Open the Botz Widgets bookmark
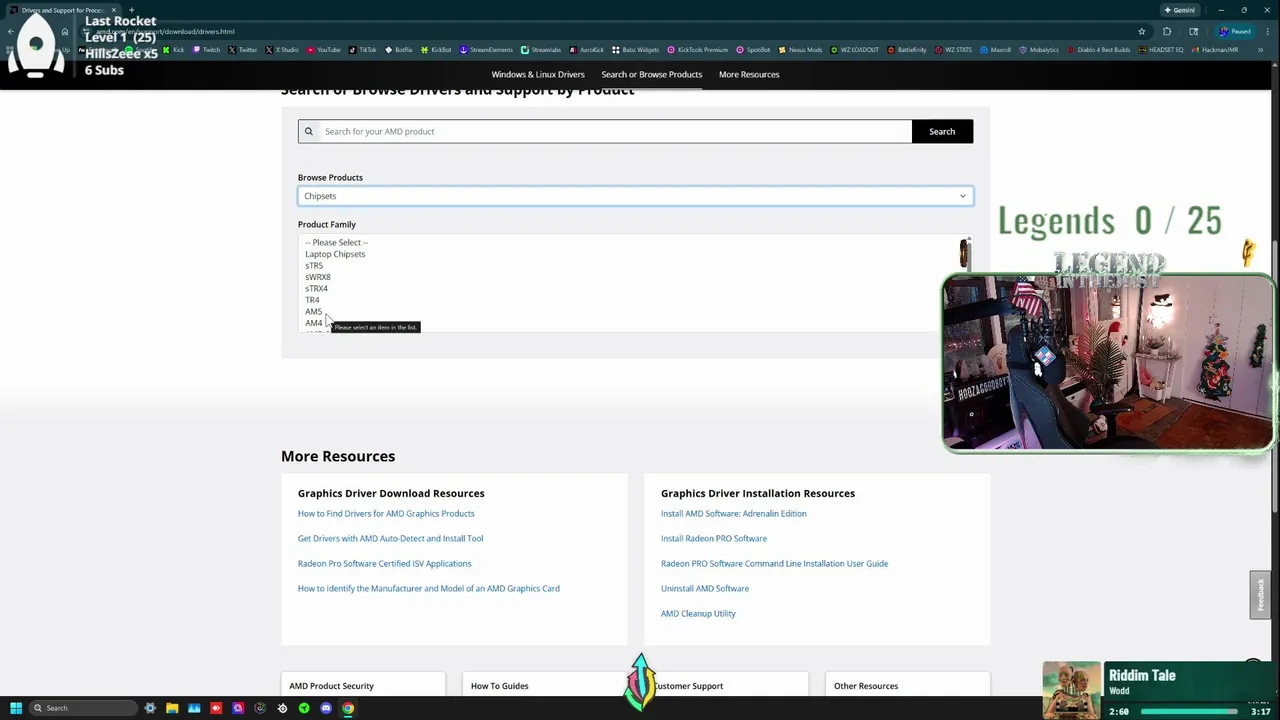 coord(635,50)
